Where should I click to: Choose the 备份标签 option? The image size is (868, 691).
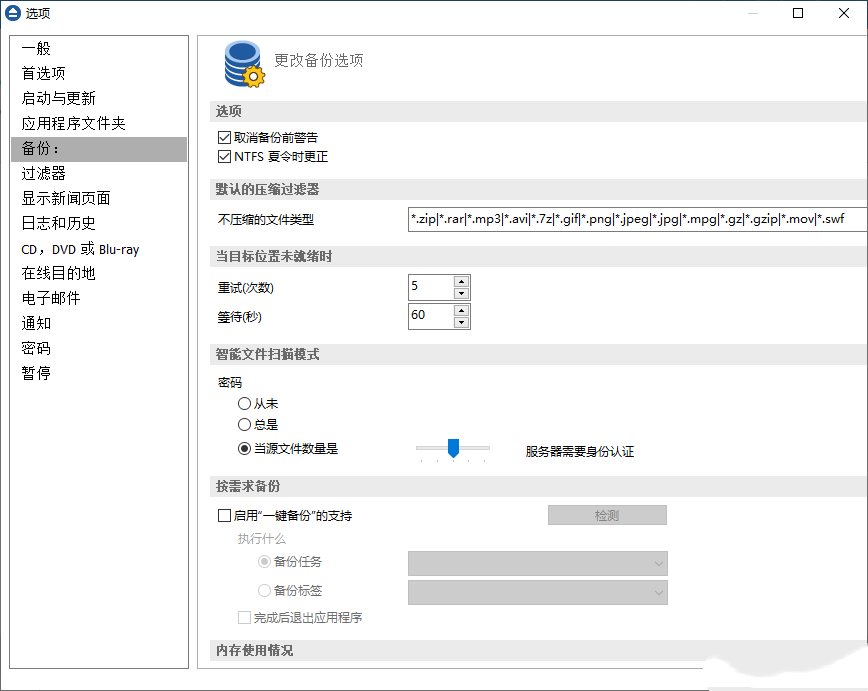261,590
